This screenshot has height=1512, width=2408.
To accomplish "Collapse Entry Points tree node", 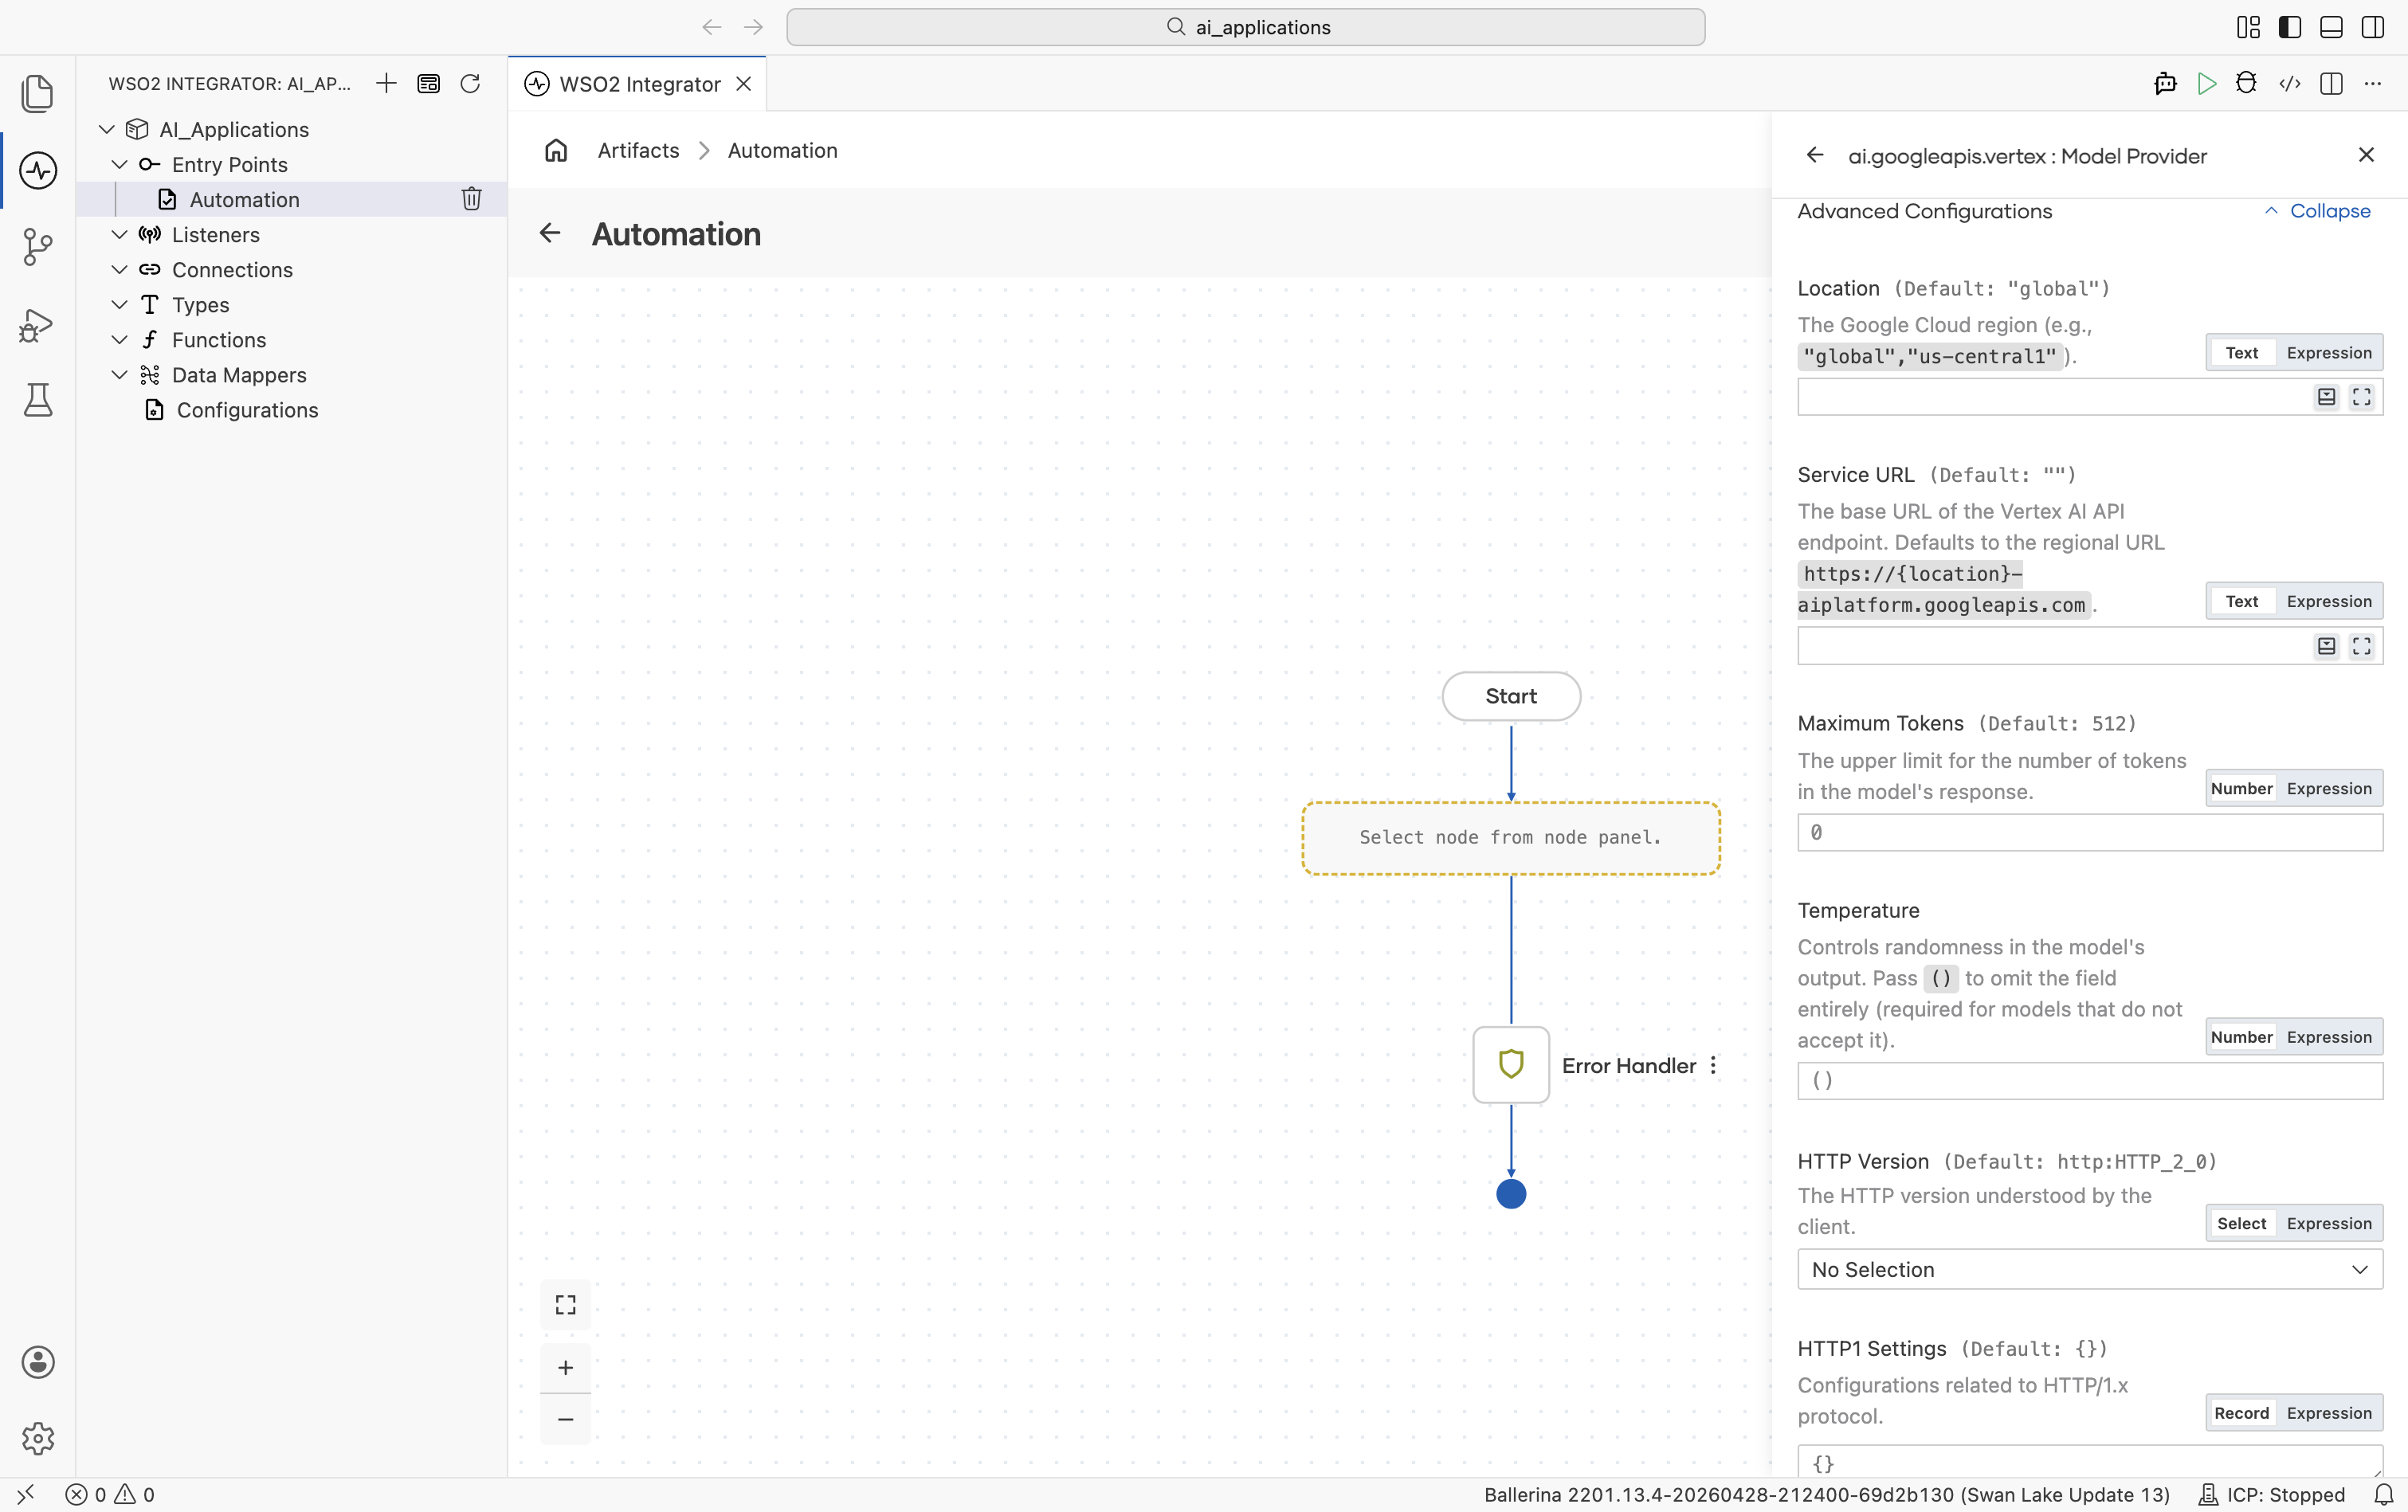I will click(x=119, y=164).
